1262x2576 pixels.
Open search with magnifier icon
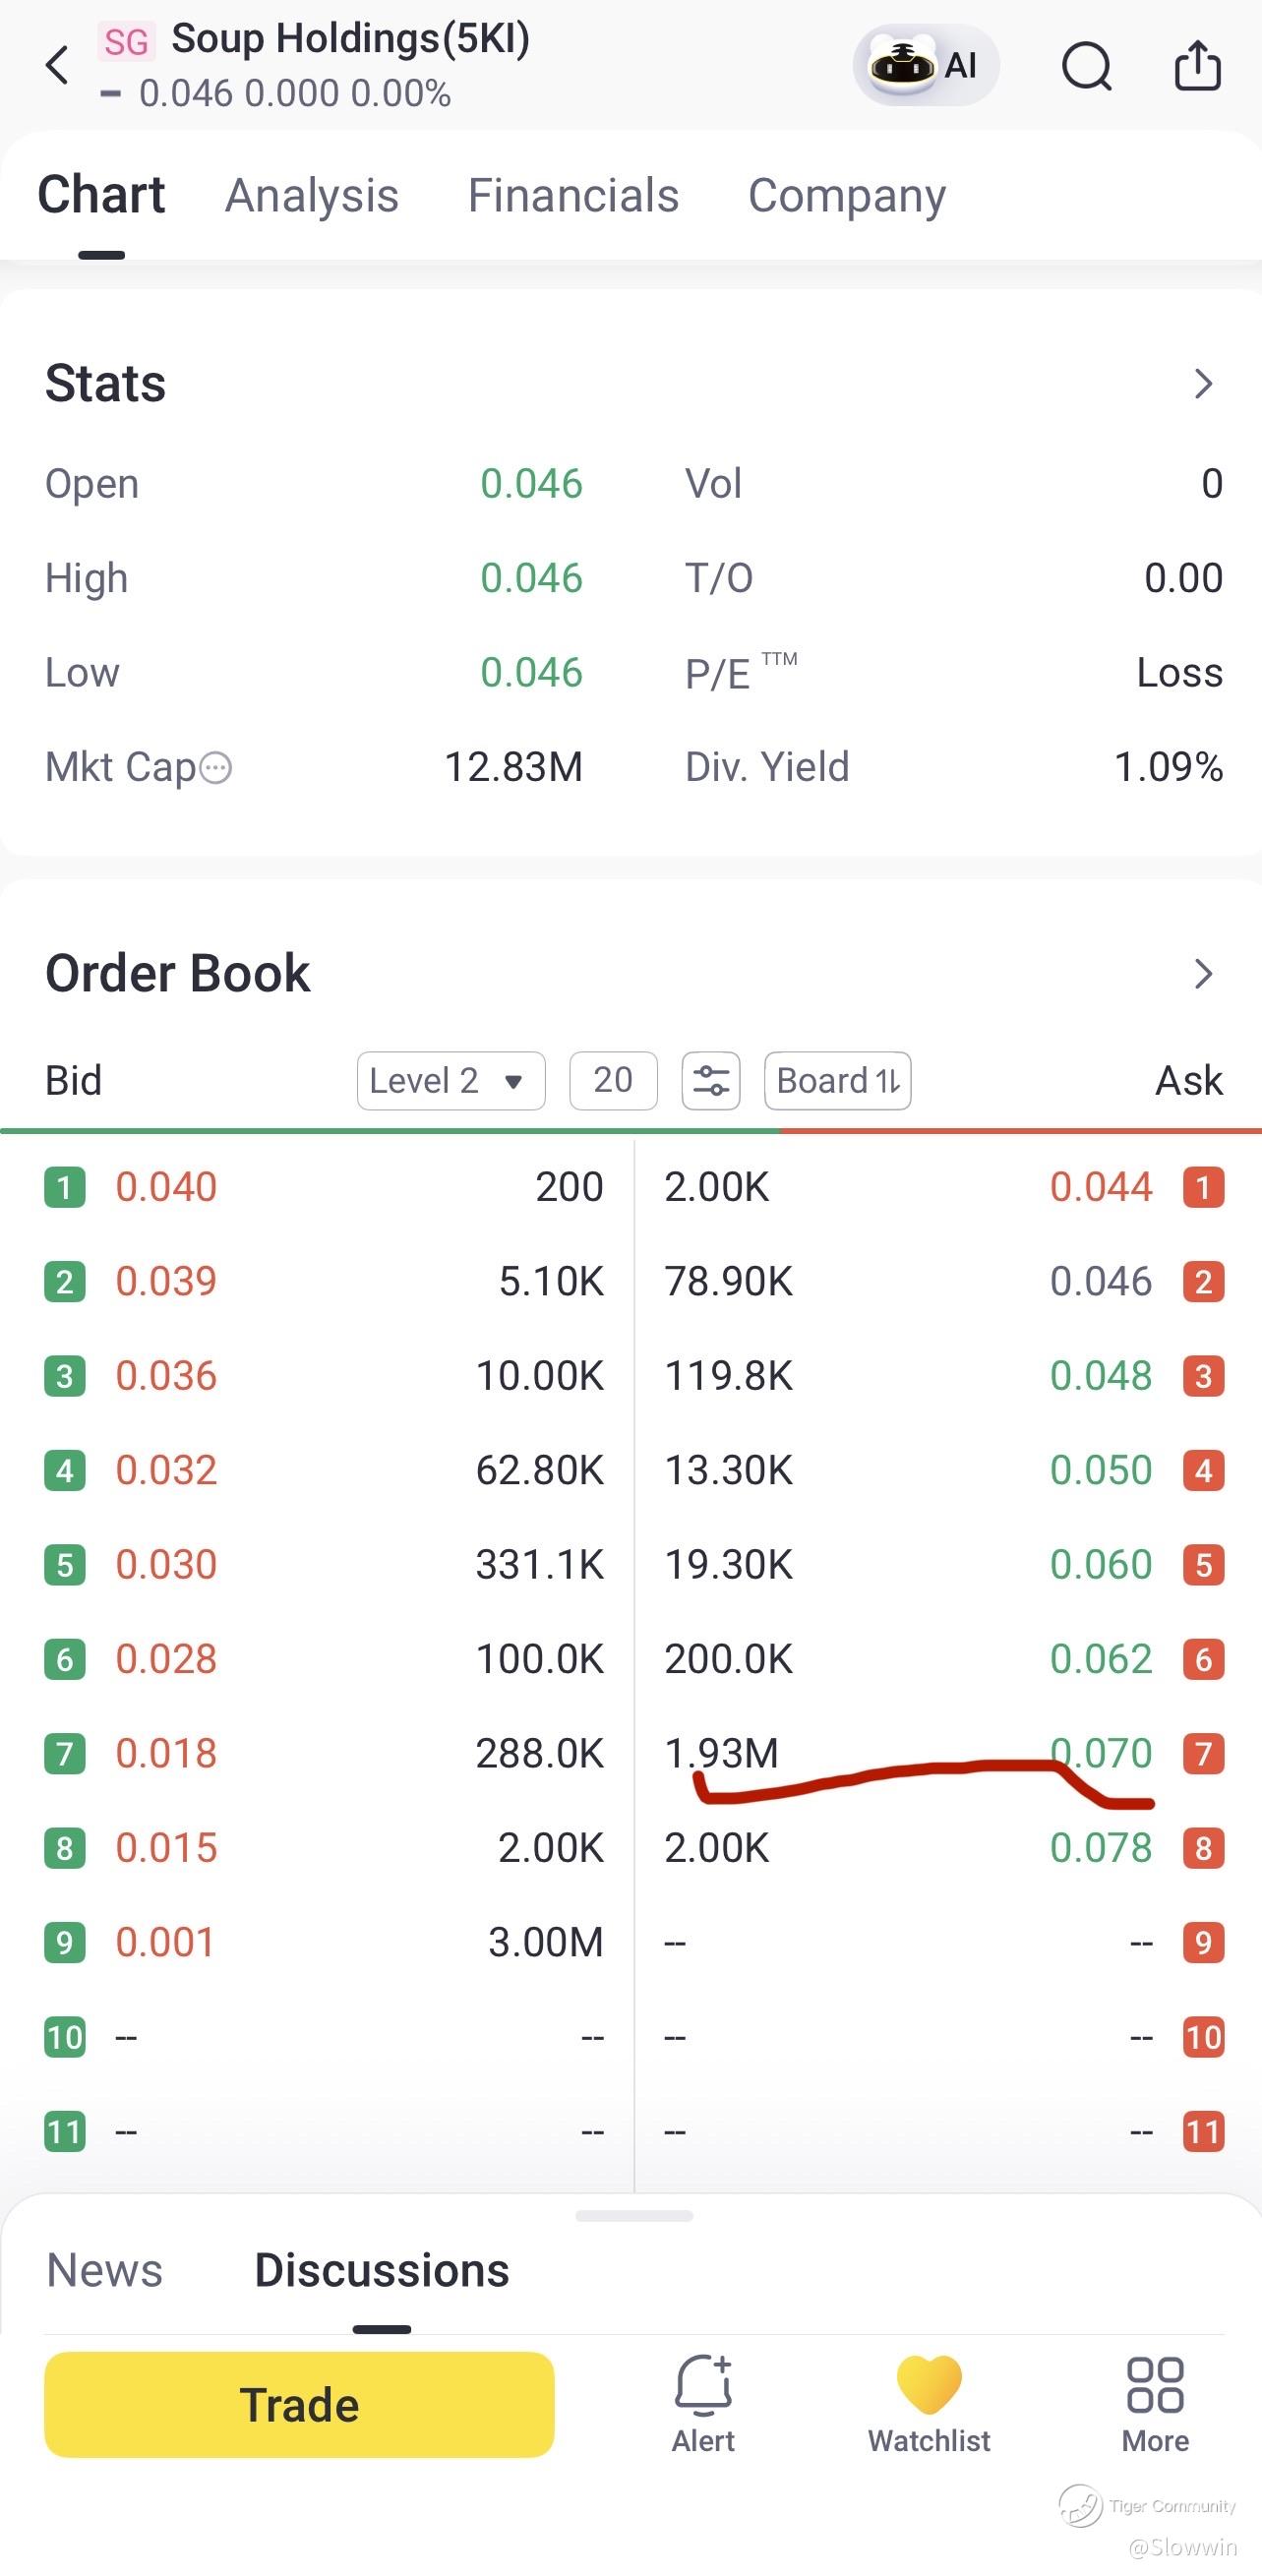coord(1086,66)
